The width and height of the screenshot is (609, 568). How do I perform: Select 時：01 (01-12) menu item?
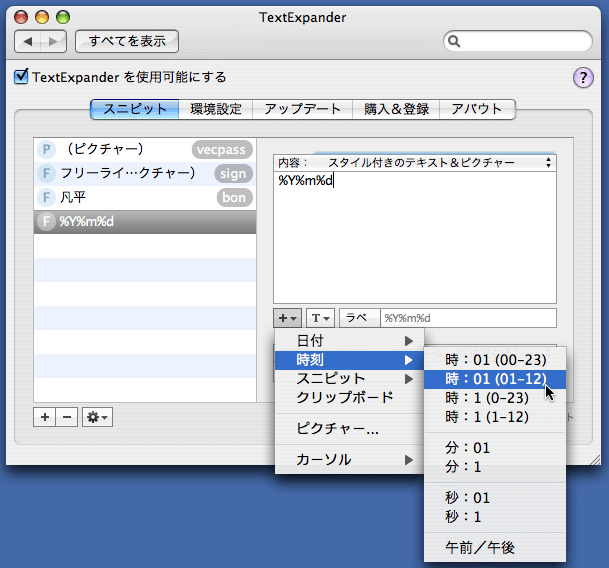(x=495, y=379)
